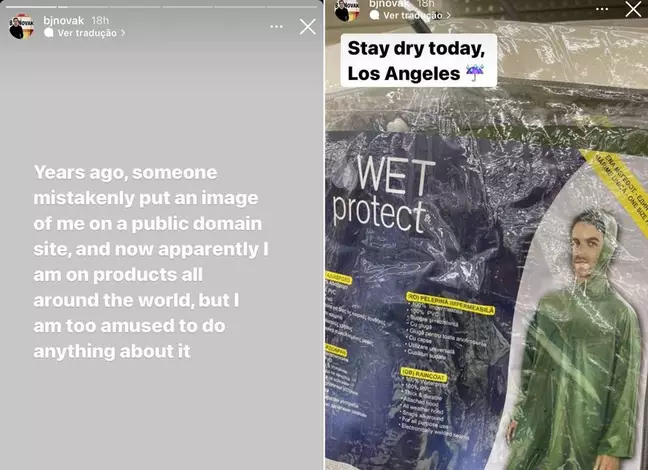Open the bjnovak avatar in the right story

point(347,10)
